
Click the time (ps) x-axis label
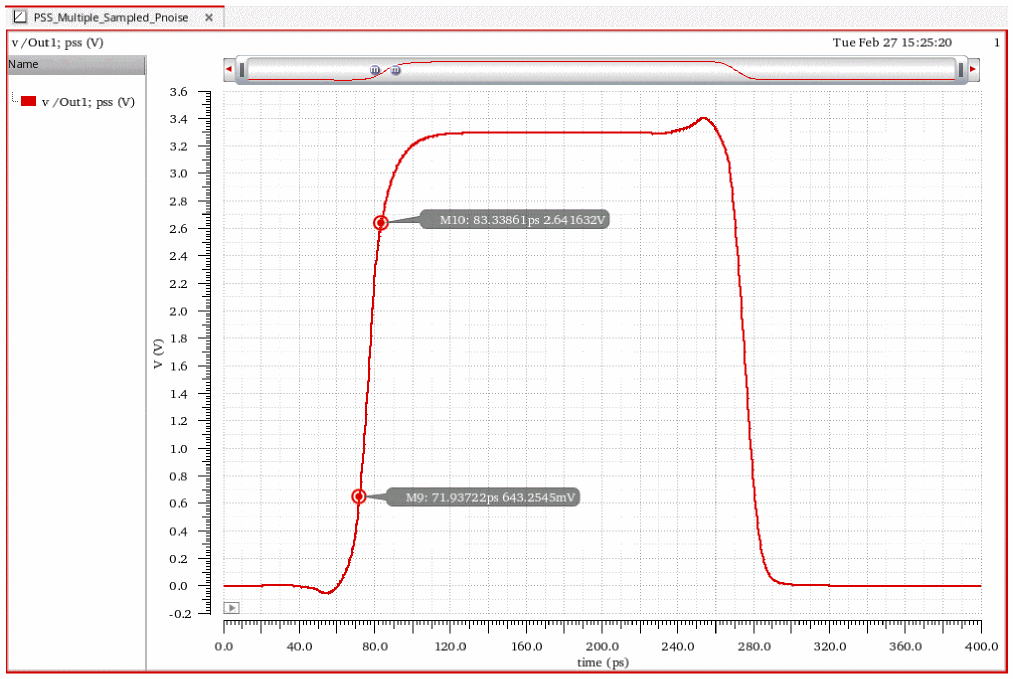tap(601, 663)
